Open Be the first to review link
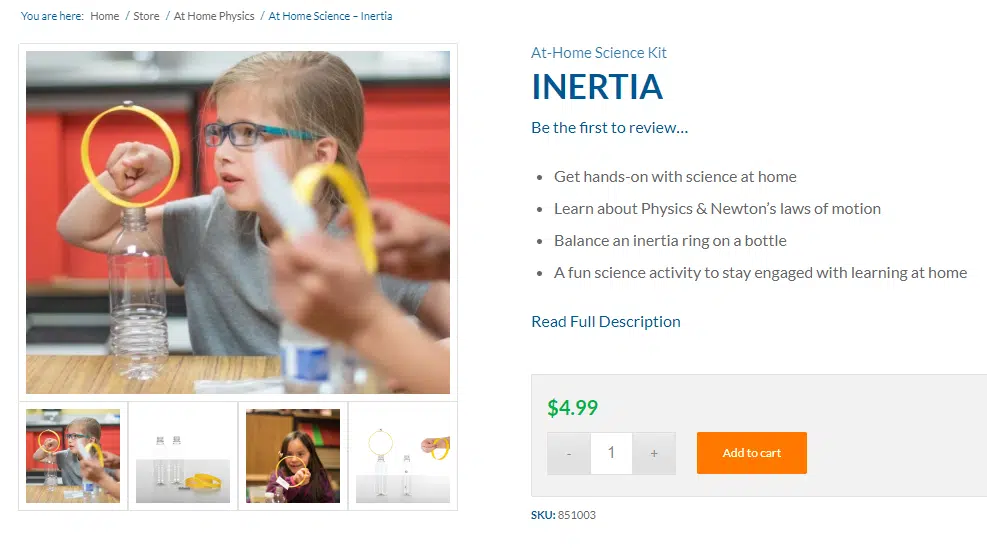 [609, 128]
